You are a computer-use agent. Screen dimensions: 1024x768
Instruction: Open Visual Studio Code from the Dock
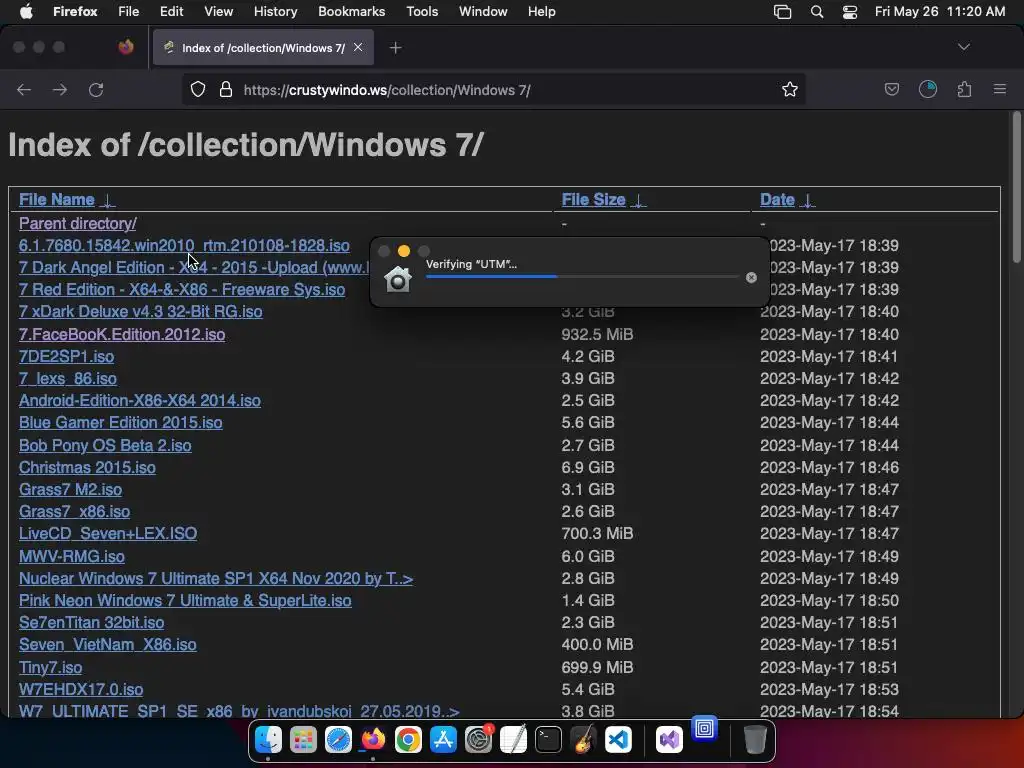coord(618,740)
